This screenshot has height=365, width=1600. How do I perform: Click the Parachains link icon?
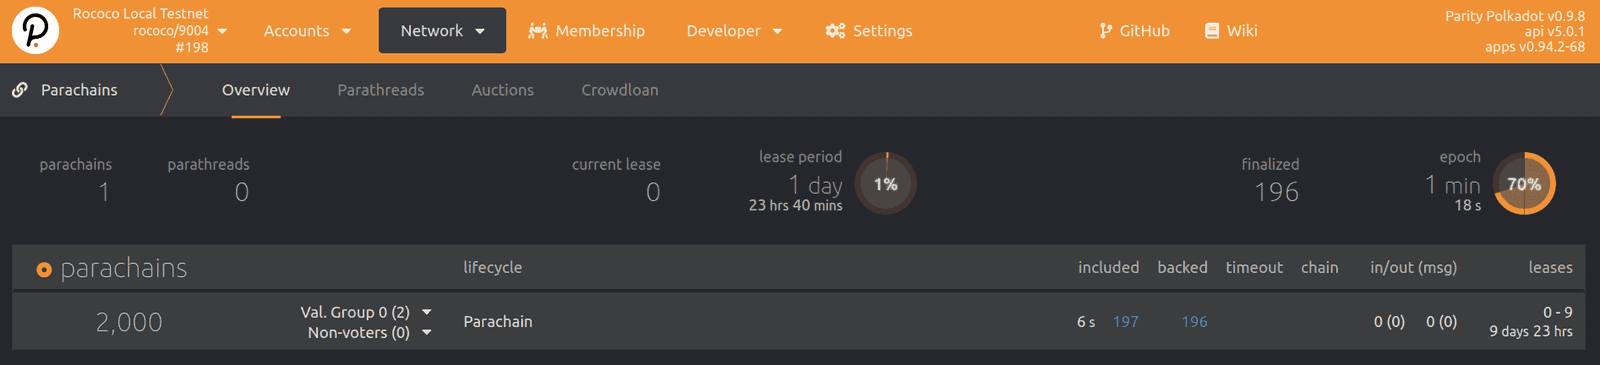point(20,90)
